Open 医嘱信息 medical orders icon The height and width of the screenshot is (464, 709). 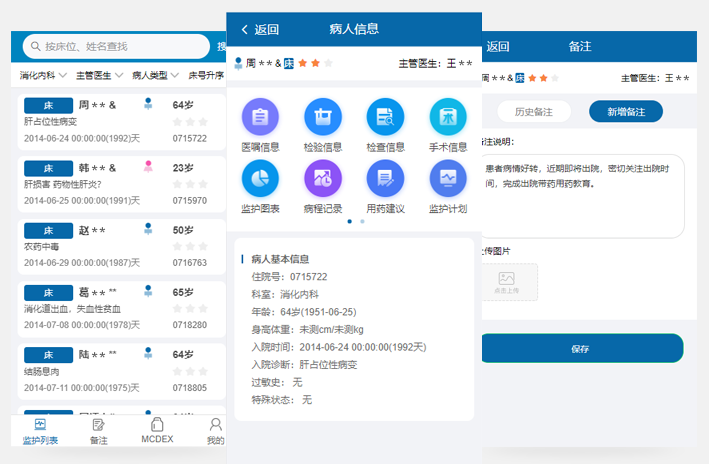260,118
